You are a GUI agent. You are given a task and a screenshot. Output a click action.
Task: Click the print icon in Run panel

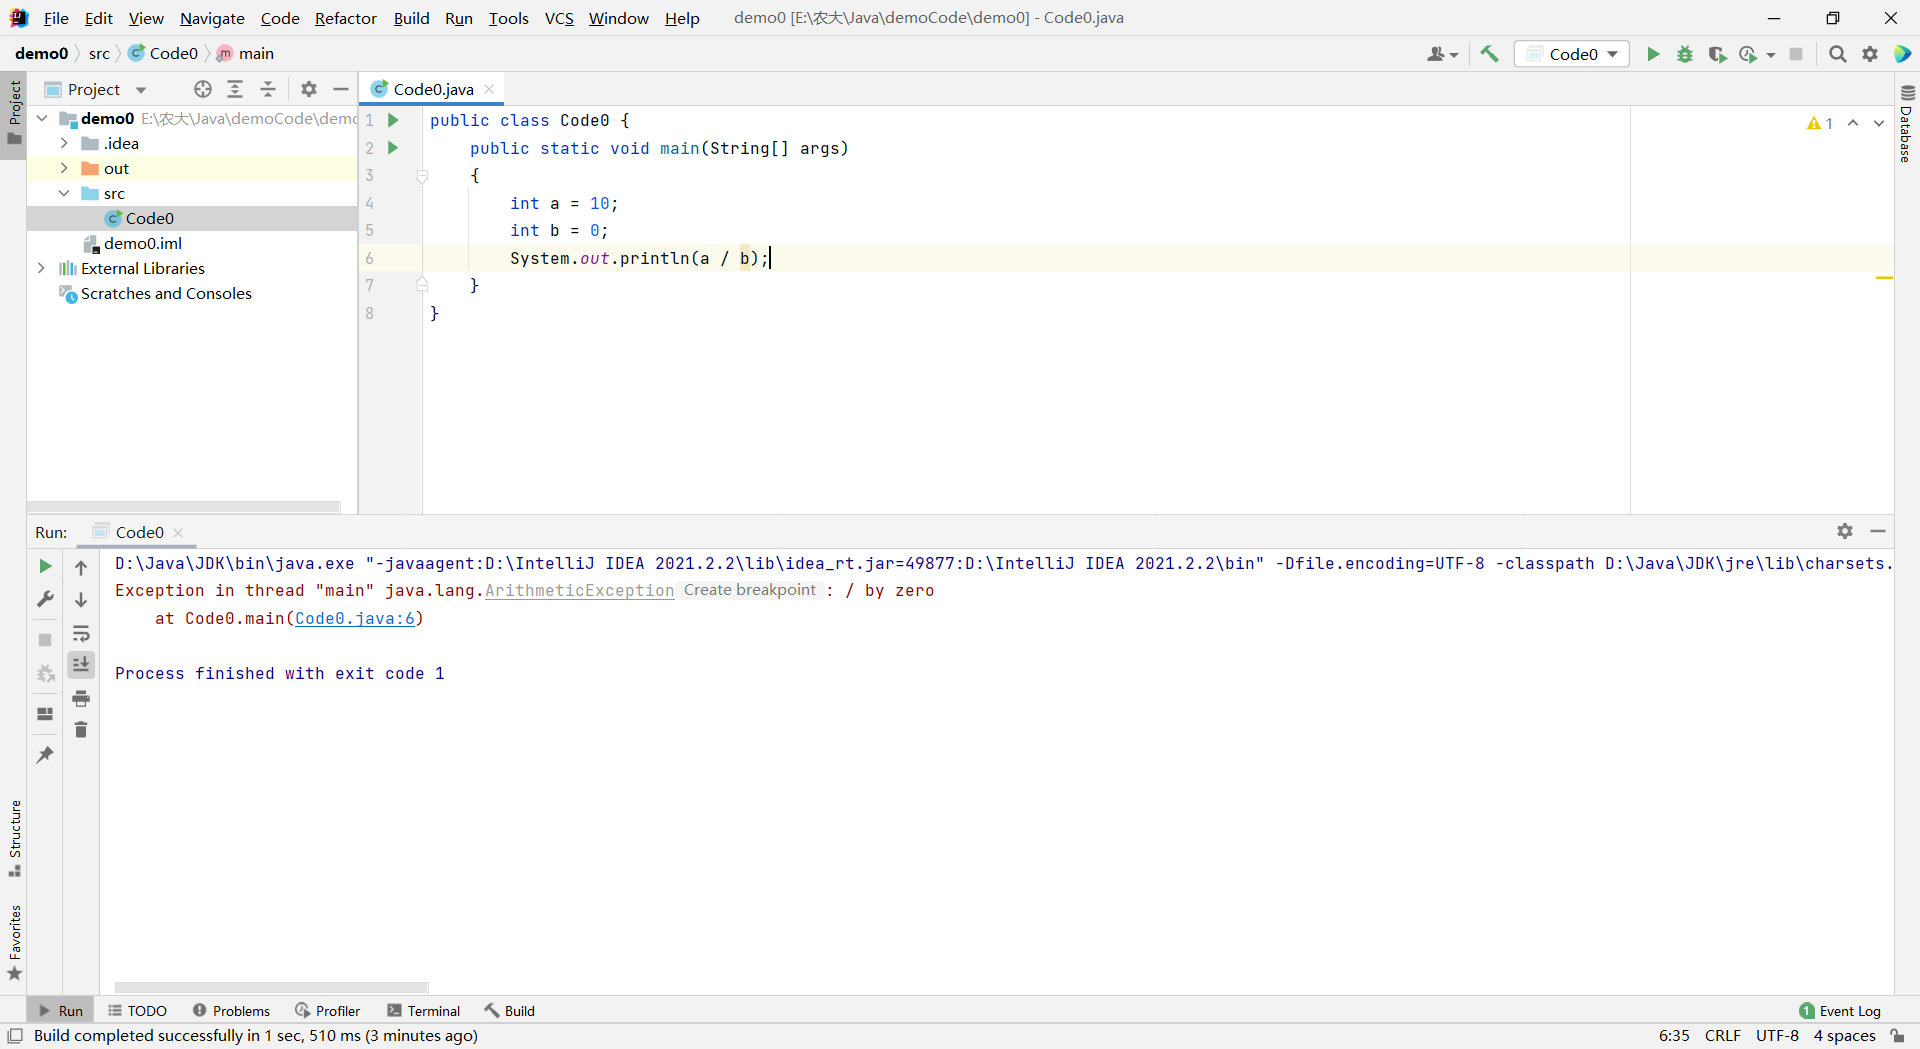point(81,698)
